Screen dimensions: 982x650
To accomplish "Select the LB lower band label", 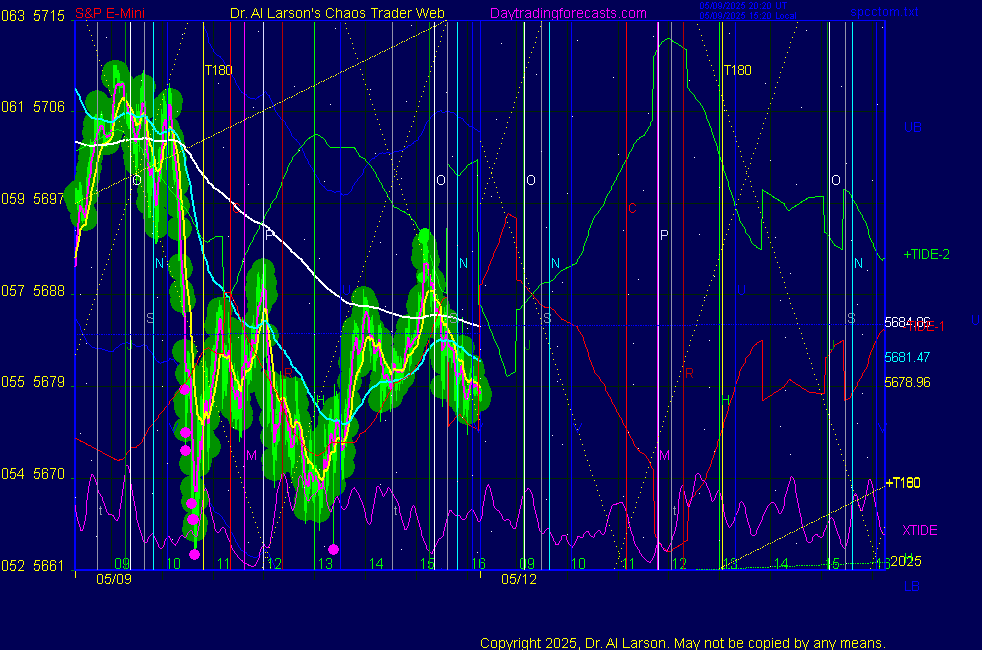I will pyautogui.click(x=912, y=587).
